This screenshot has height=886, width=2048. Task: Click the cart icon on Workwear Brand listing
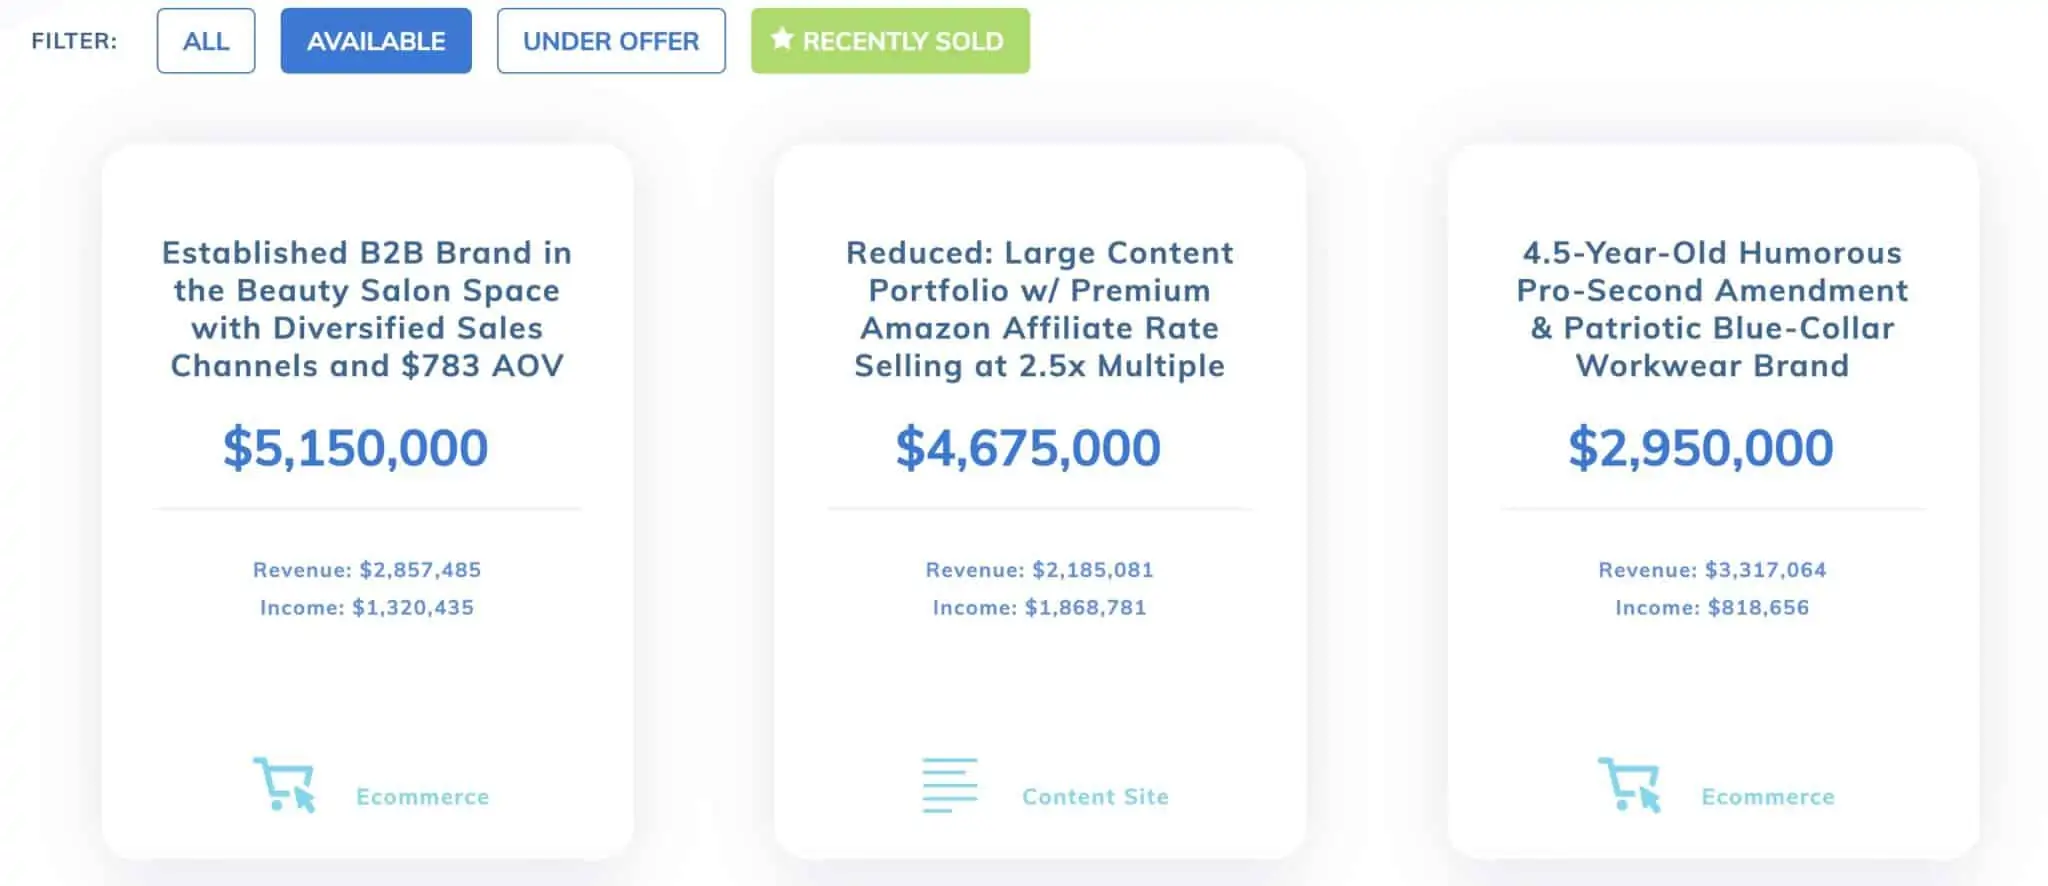(1630, 785)
